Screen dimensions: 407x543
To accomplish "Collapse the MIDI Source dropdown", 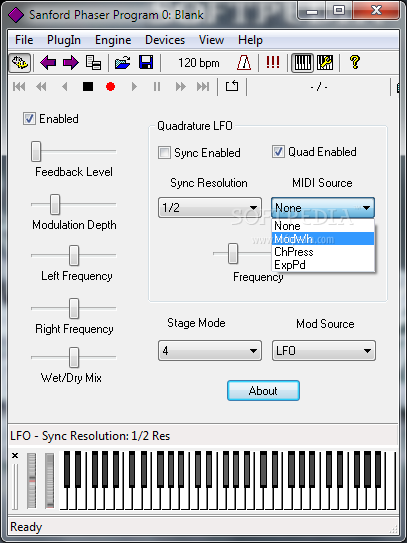I will [323, 208].
